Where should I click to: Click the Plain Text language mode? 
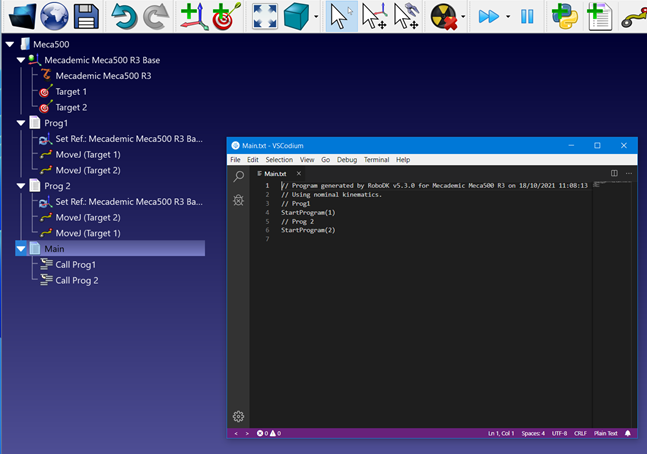tap(606, 433)
